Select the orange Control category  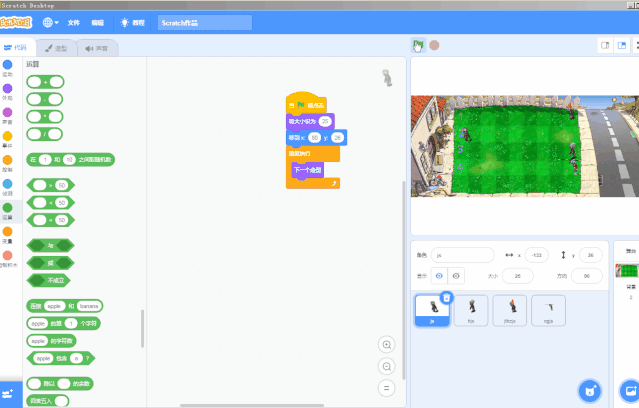[x=7, y=163]
